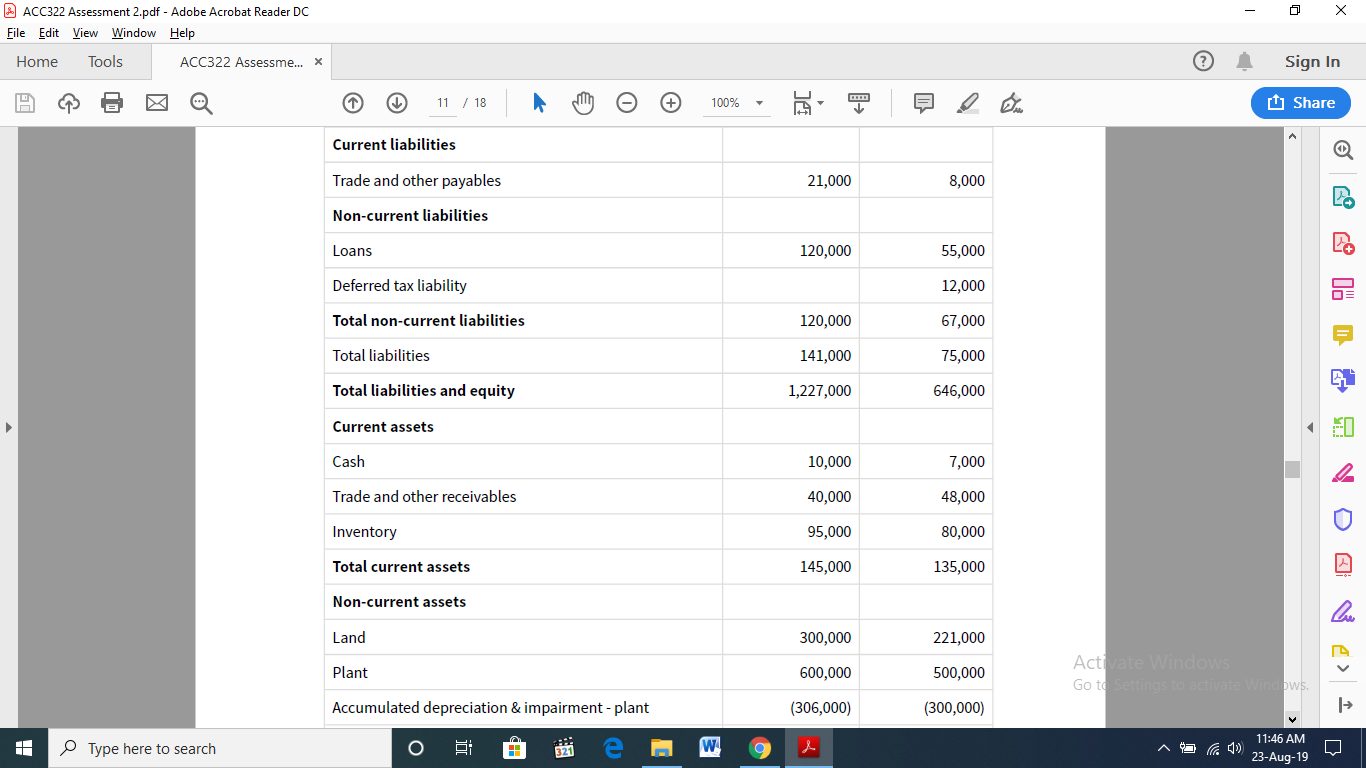Activate the Hand tool
The width and height of the screenshot is (1366, 768).
point(583,102)
